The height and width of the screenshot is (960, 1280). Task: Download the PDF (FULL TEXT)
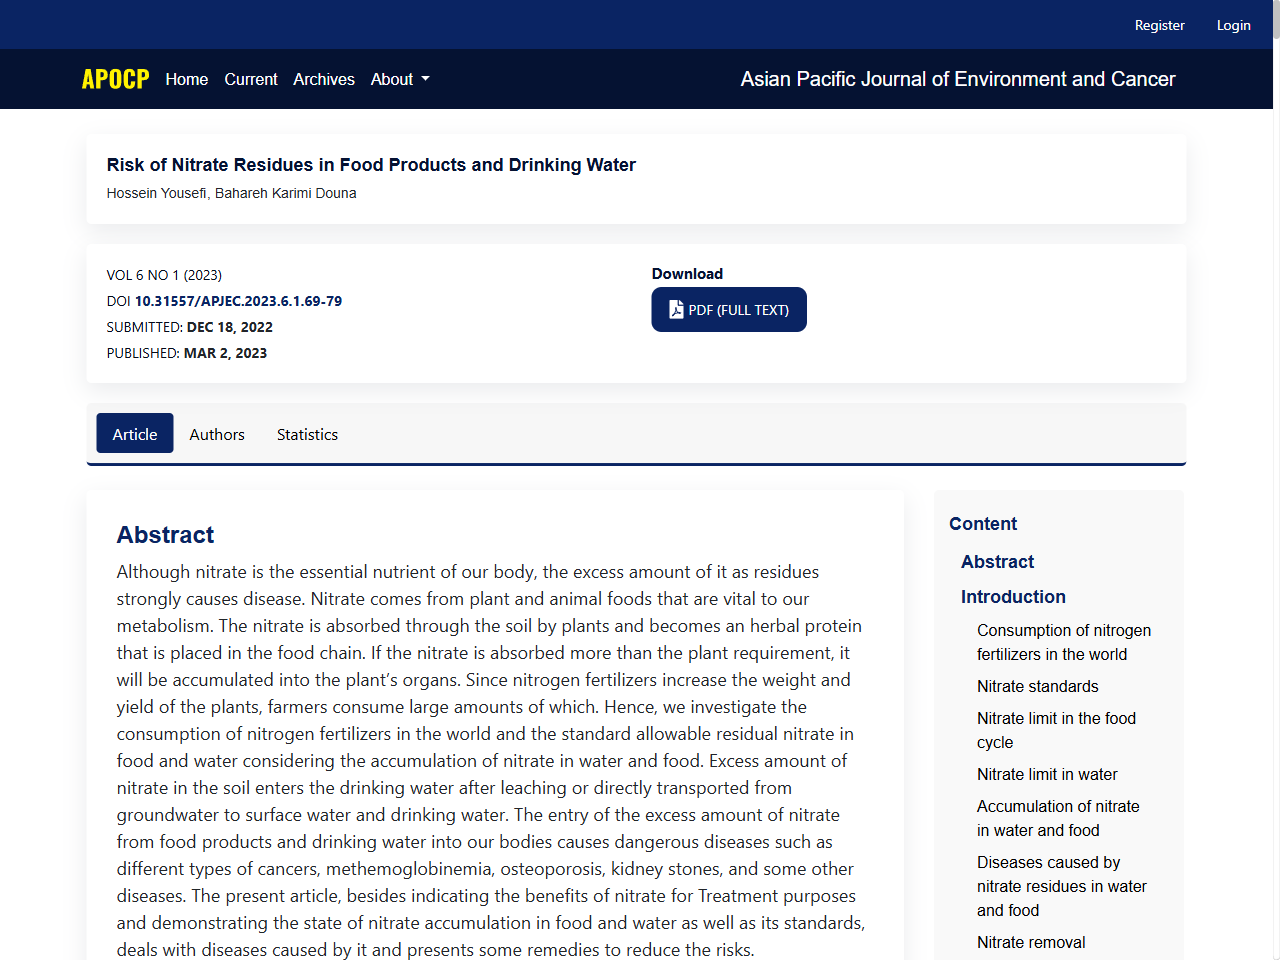pyautogui.click(x=729, y=310)
